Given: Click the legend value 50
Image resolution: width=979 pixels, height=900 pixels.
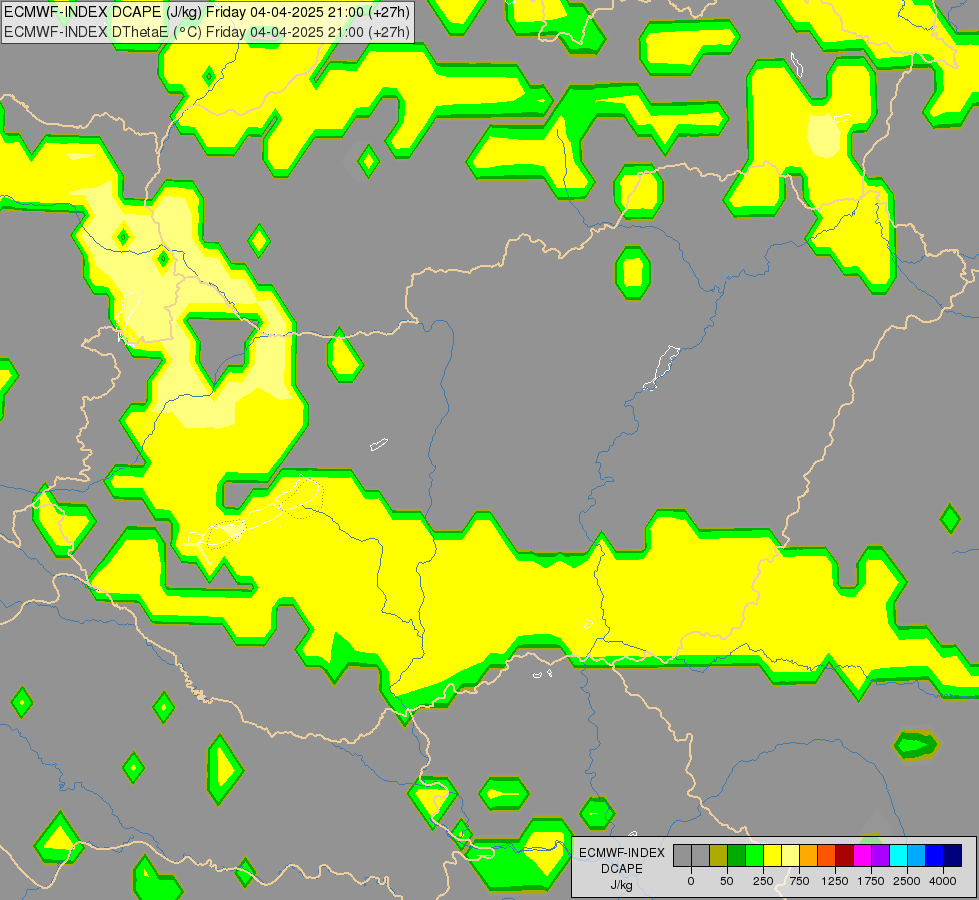Looking at the screenshot, I should point(727,881).
